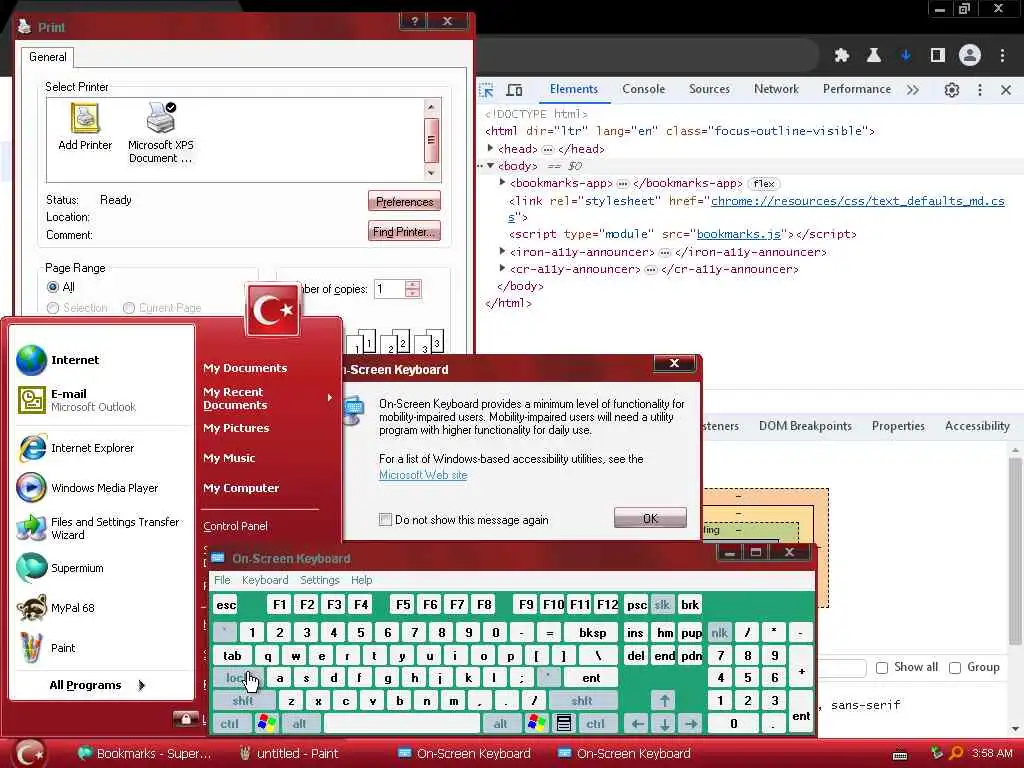Image resolution: width=1024 pixels, height=768 pixels.
Task: Switch to the Network tab
Action: coord(776,89)
